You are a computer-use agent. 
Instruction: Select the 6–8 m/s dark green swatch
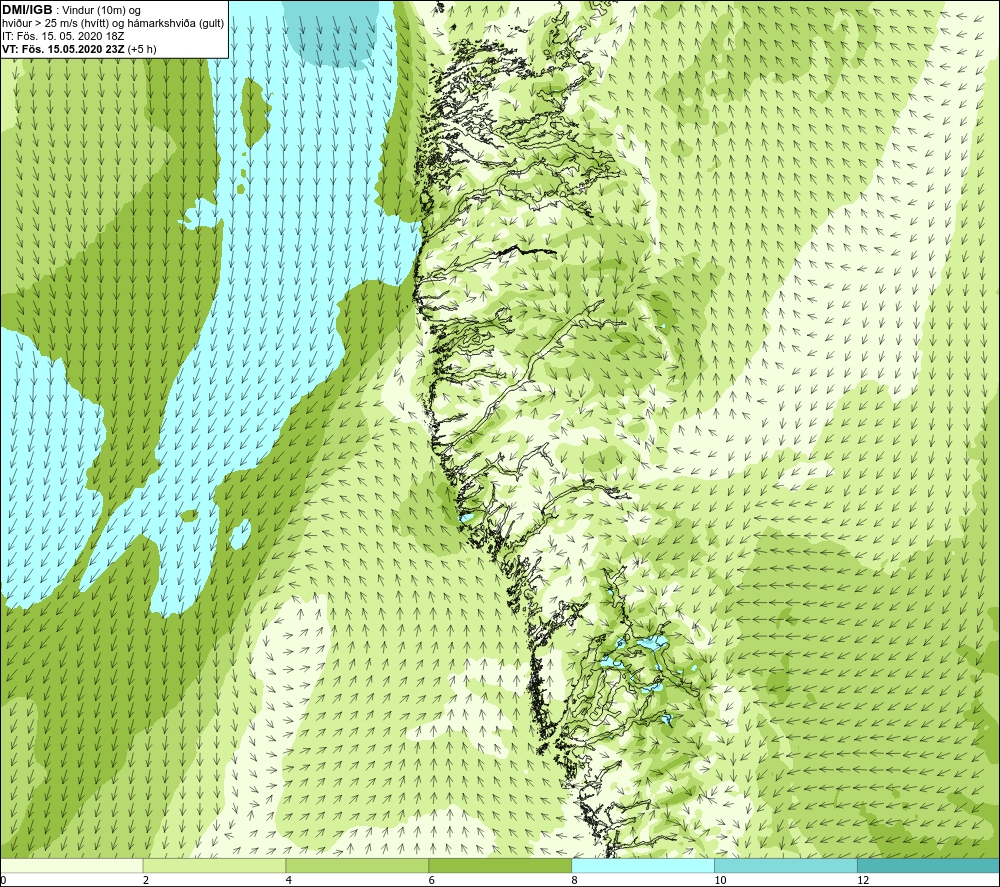point(500,865)
